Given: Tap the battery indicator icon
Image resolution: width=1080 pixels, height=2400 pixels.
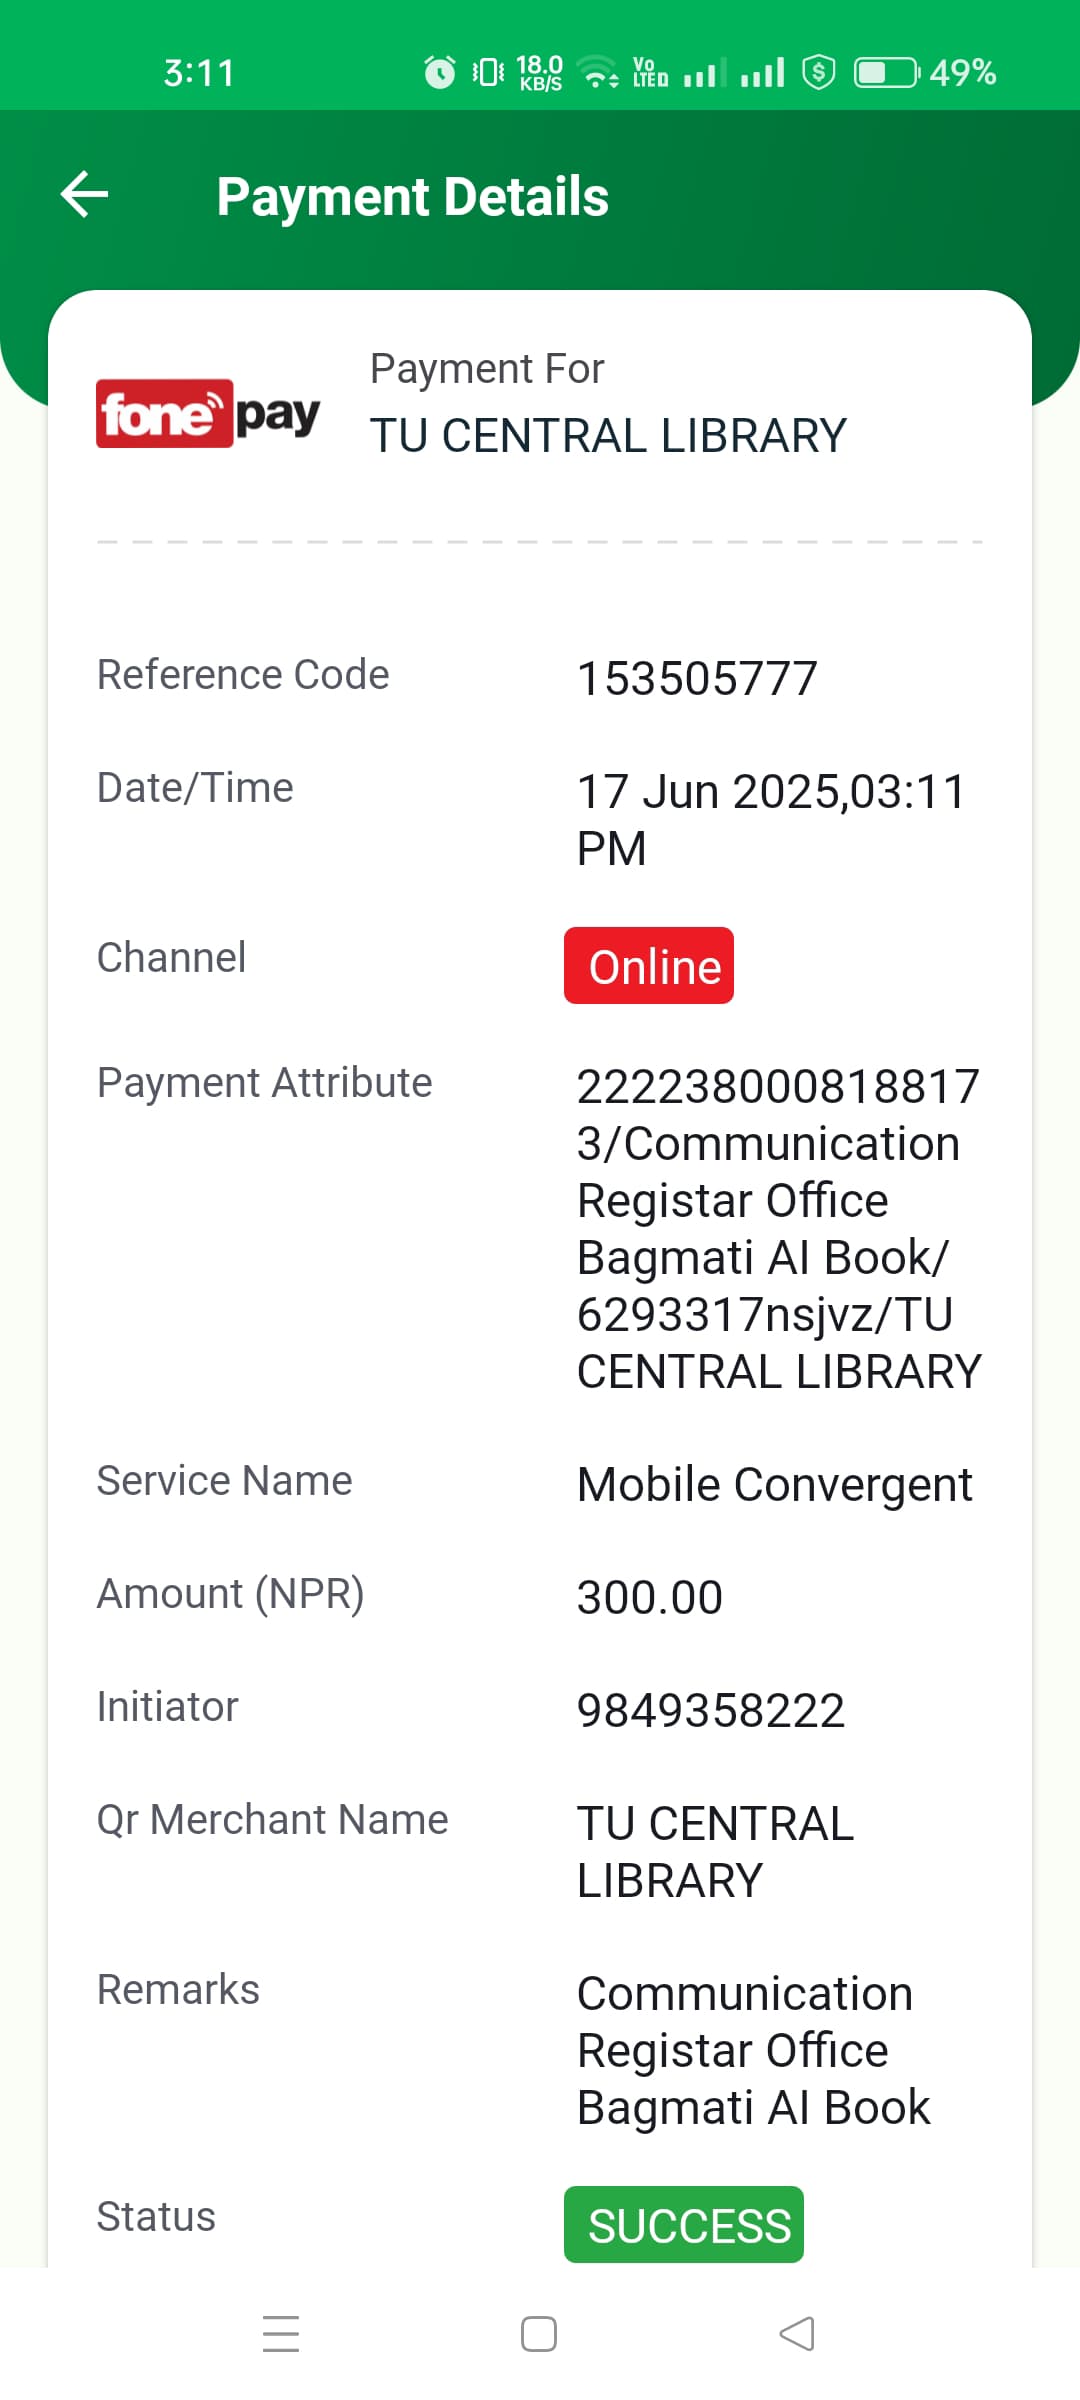Looking at the screenshot, I should (x=886, y=72).
